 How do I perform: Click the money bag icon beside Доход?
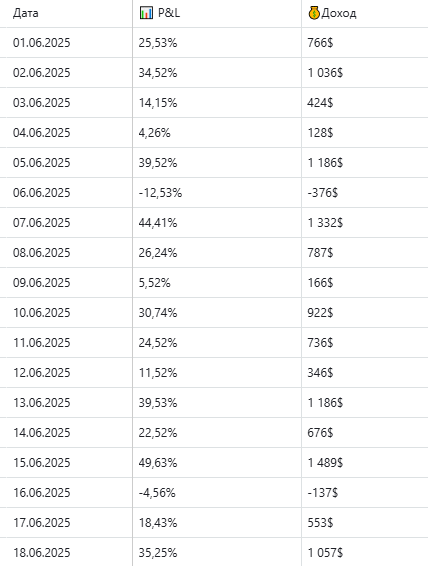pyautogui.click(x=314, y=13)
